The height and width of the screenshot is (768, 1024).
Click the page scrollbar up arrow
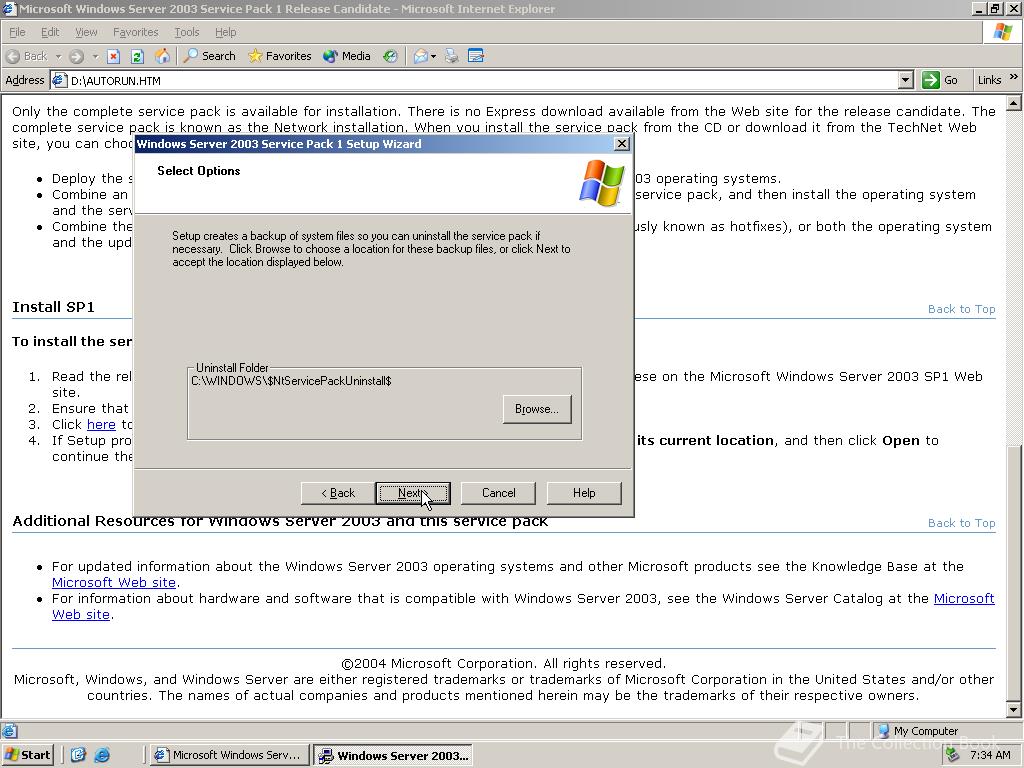point(1014,103)
